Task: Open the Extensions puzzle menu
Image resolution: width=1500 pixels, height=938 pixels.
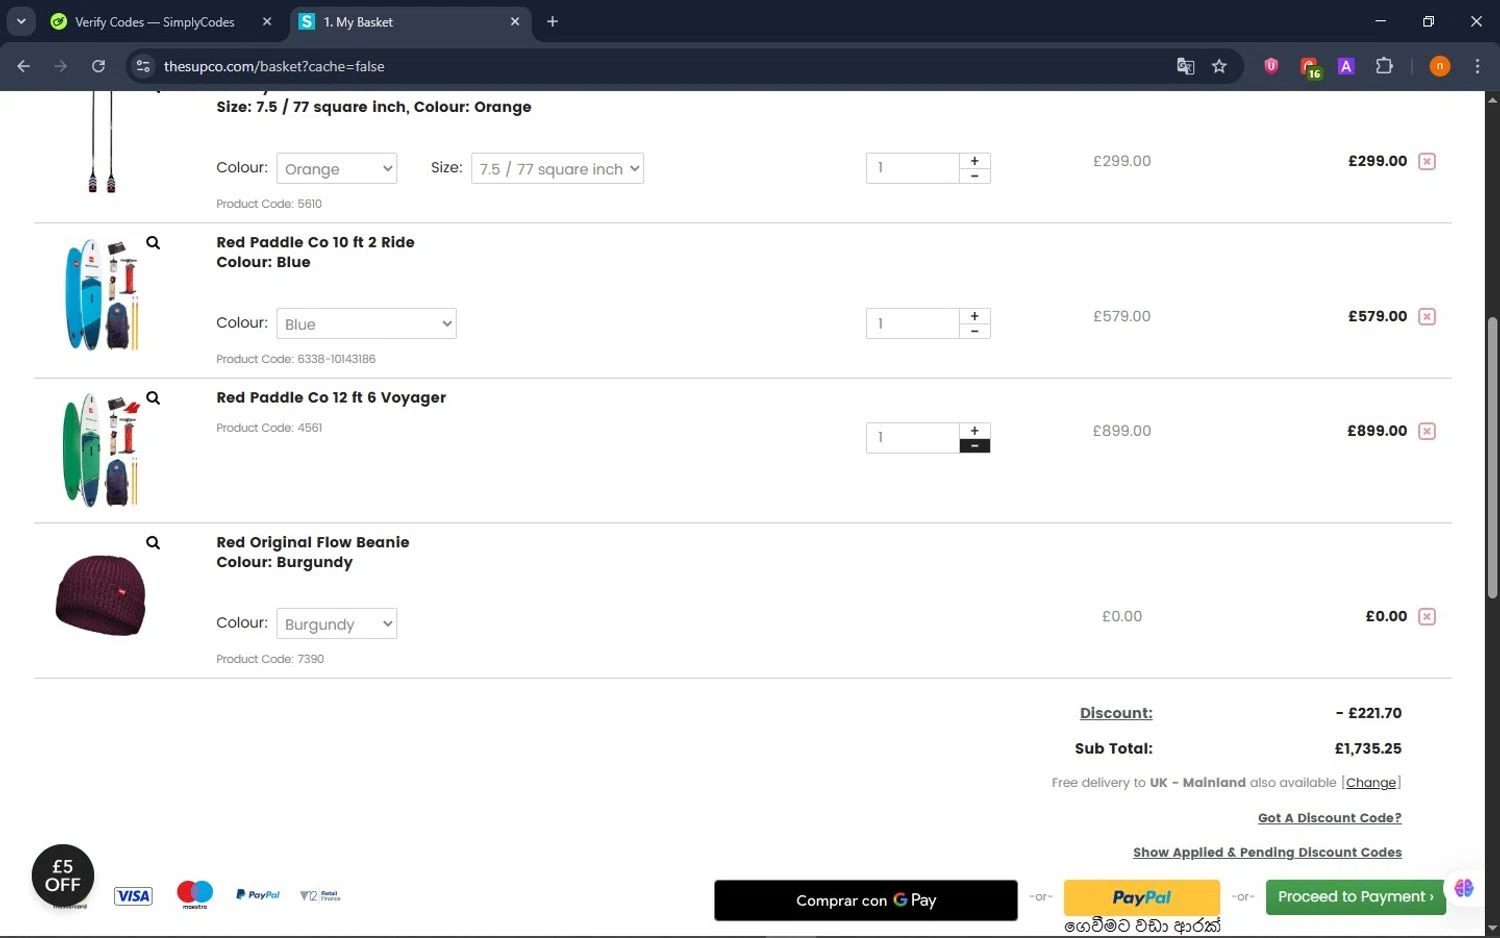Action: (x=1384, y=66)
